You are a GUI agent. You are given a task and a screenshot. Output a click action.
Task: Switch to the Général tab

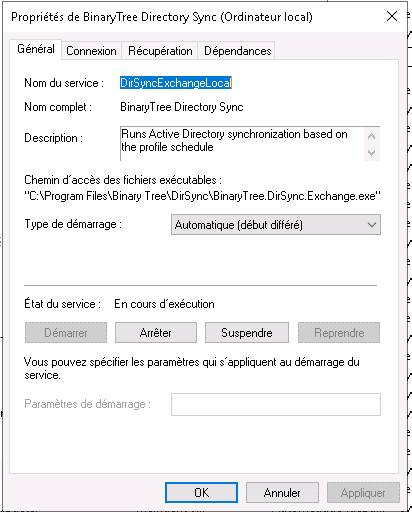click(x=36, y=49)
